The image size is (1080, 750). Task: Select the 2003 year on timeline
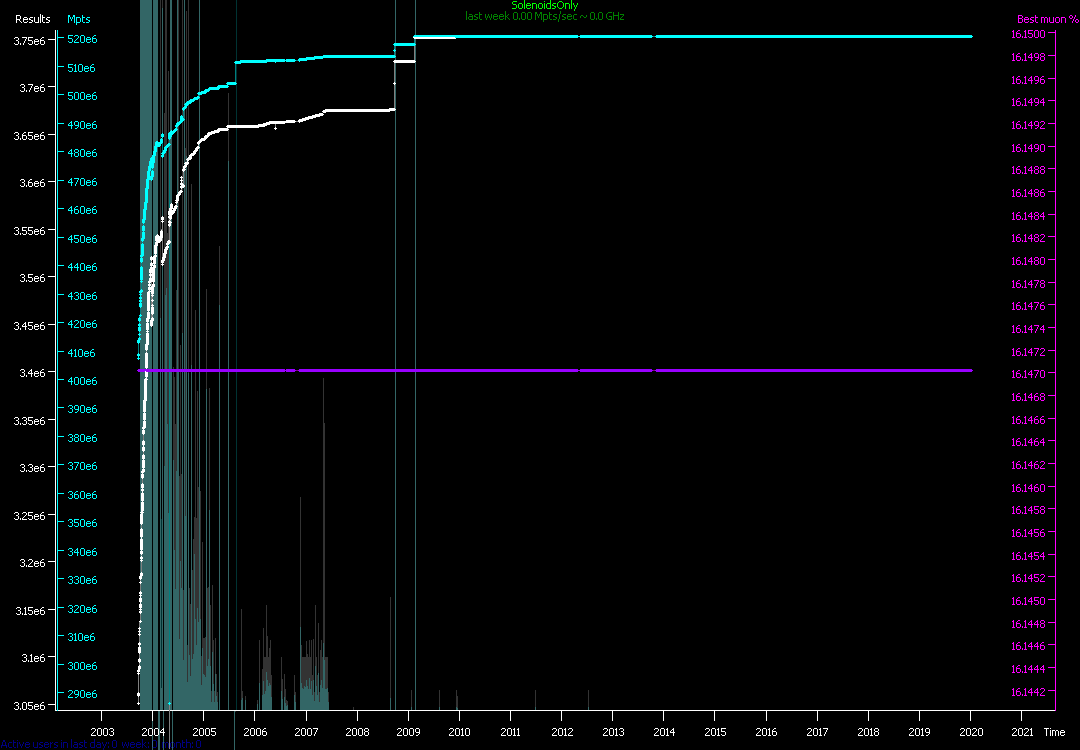(x=101, y=732)
